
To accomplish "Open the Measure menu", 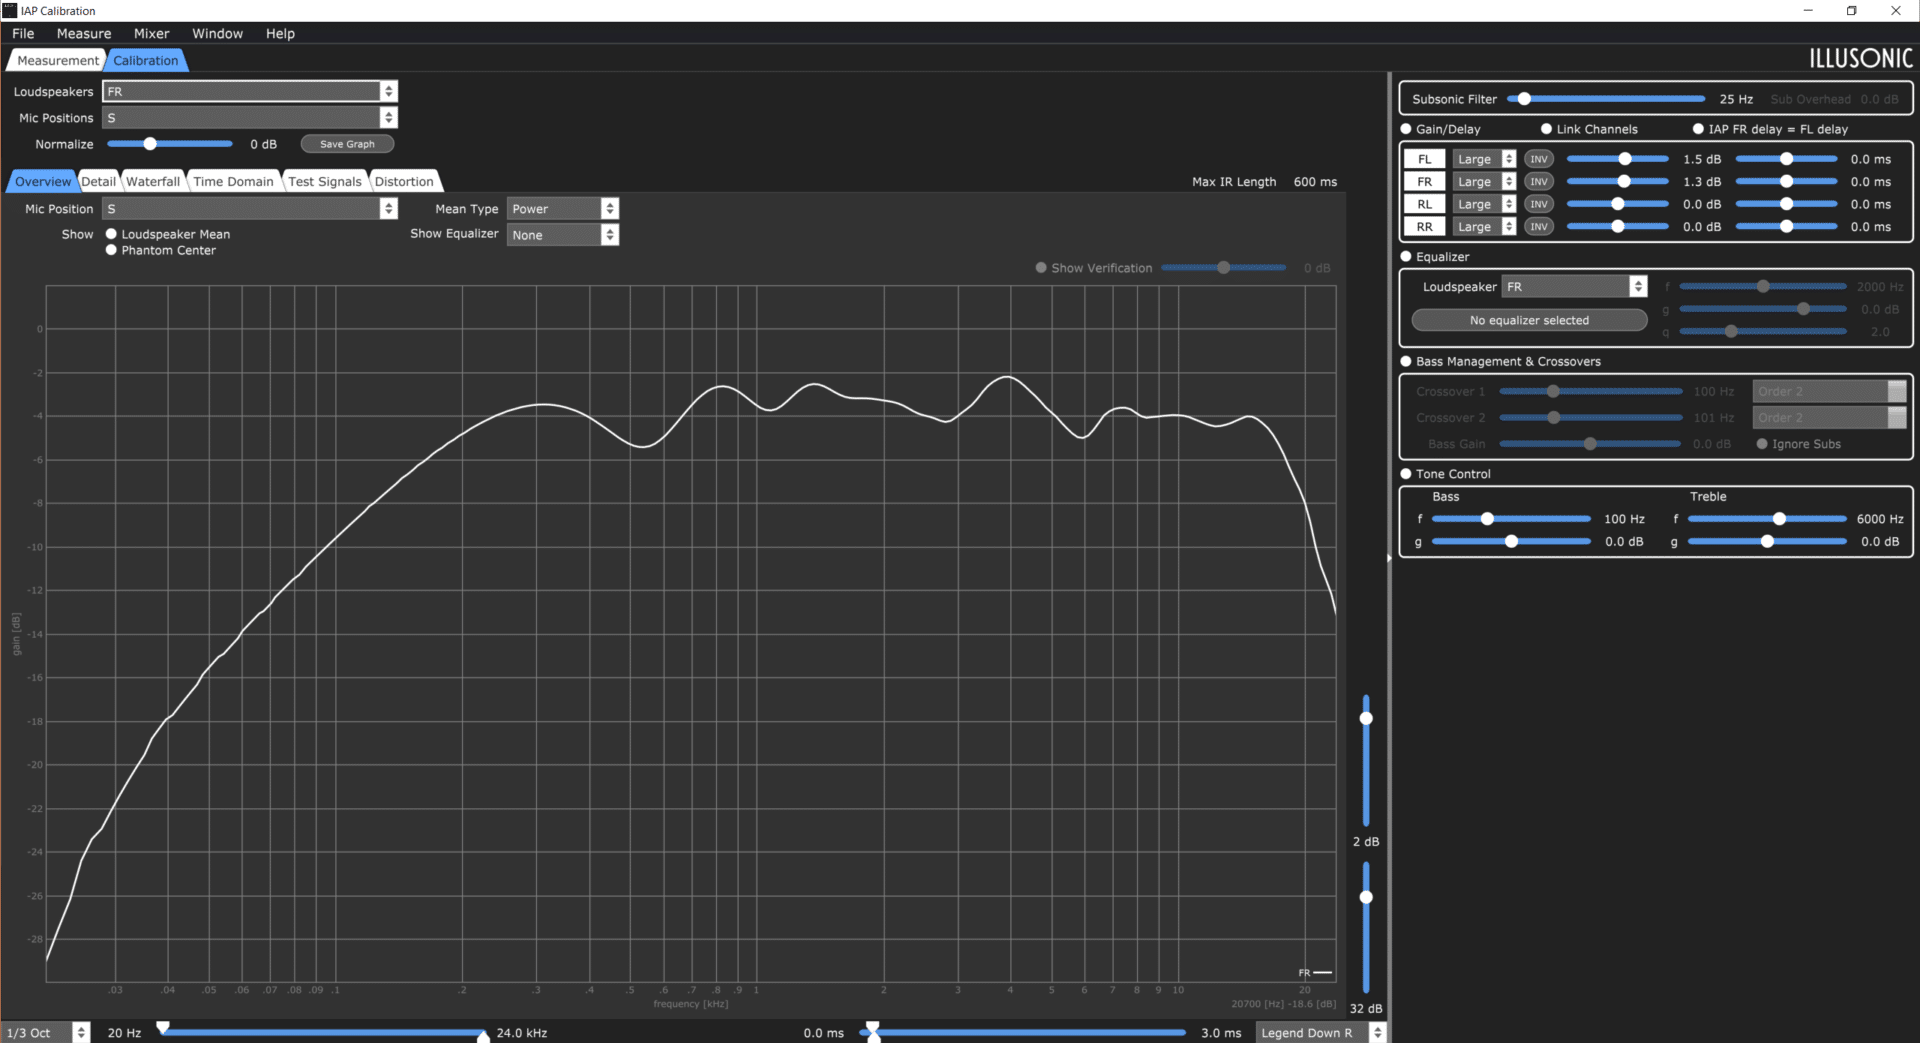I will pos(84,33).
